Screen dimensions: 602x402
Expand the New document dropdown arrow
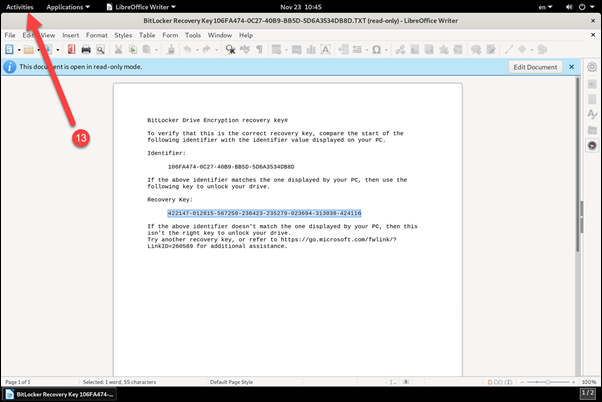tap(19, 50)
